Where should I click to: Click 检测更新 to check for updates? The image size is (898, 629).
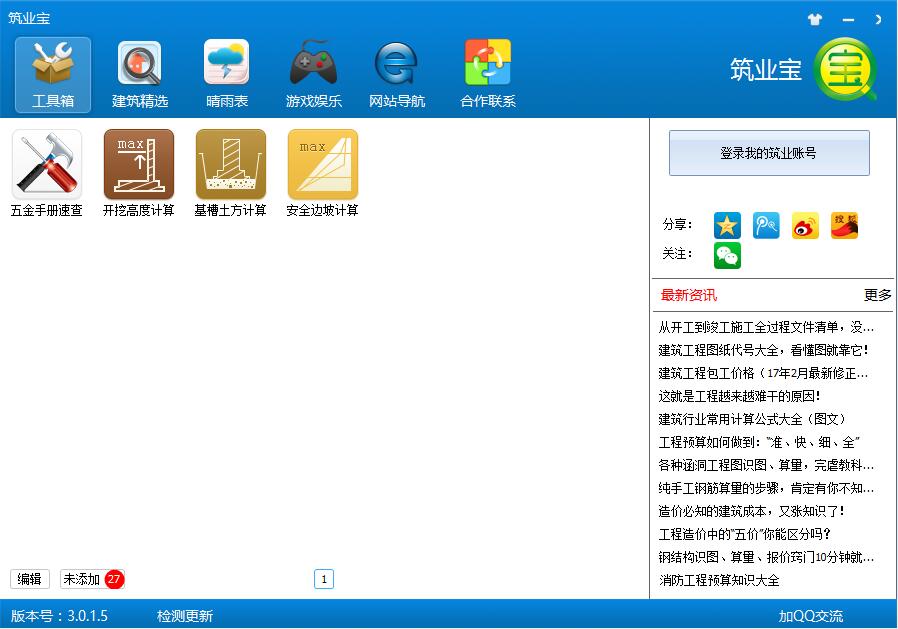point(185,616)
